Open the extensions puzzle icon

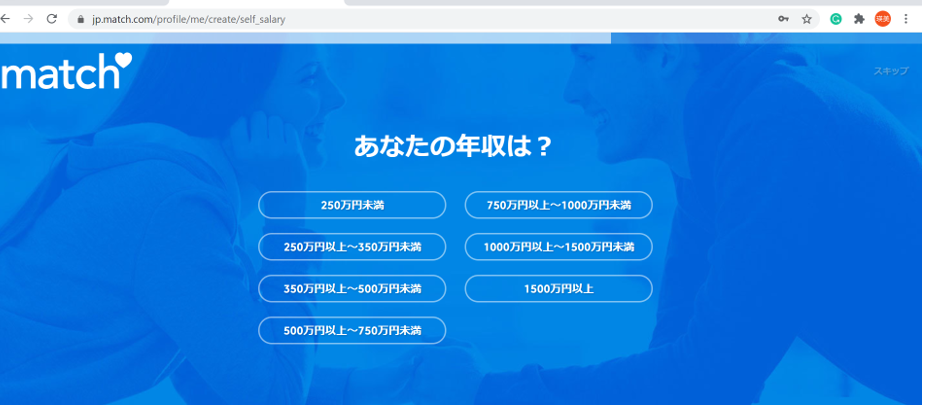coord(859,19)
